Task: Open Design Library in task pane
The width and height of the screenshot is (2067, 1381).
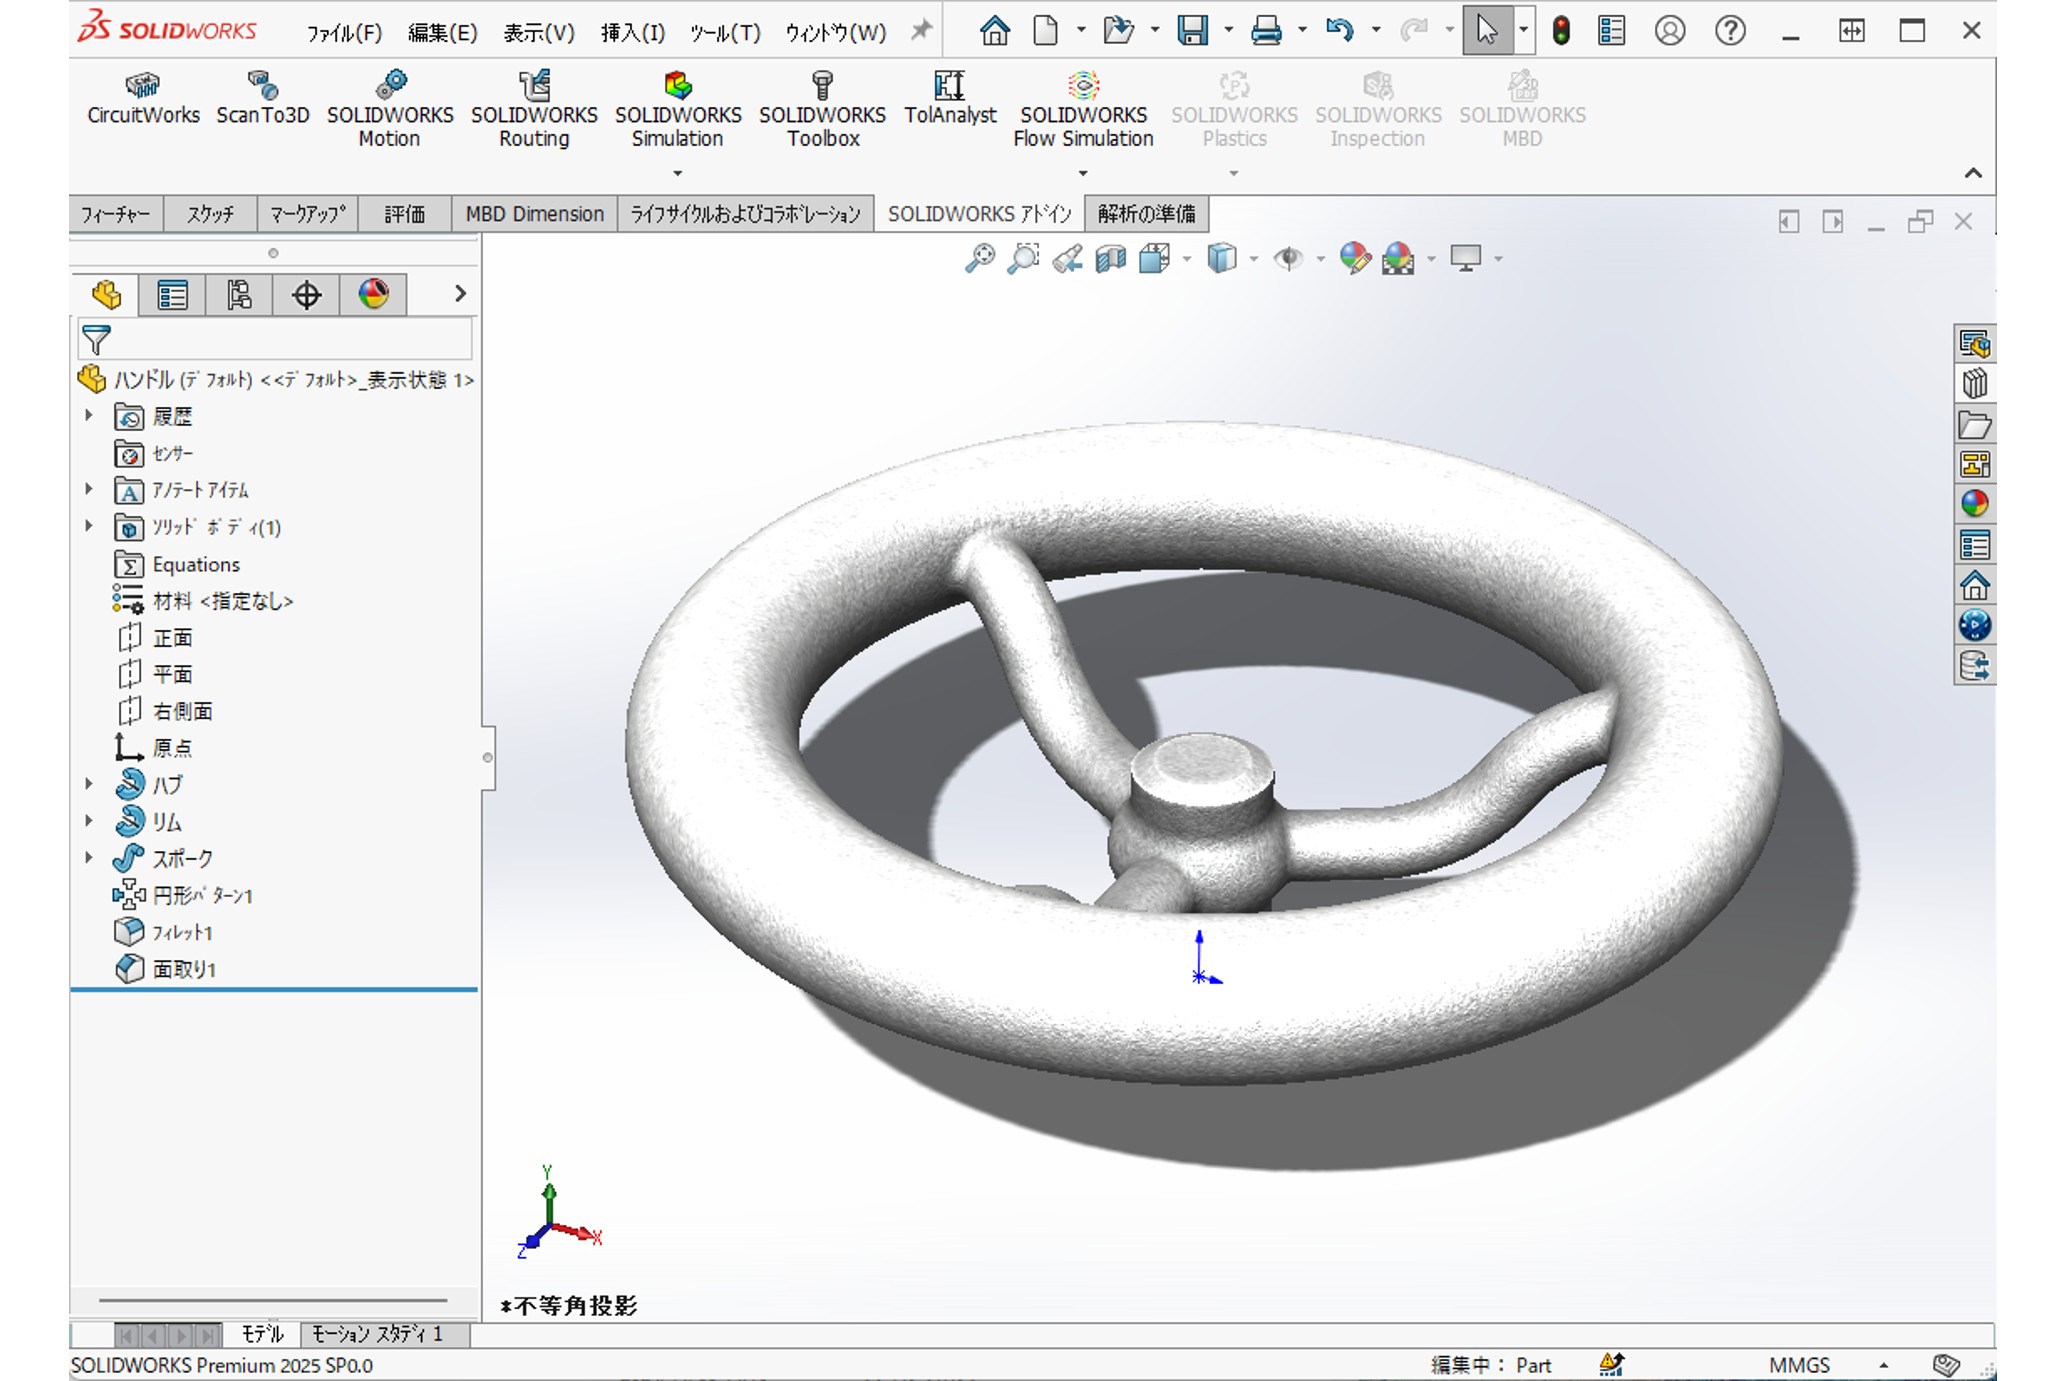Action: 1974,384
